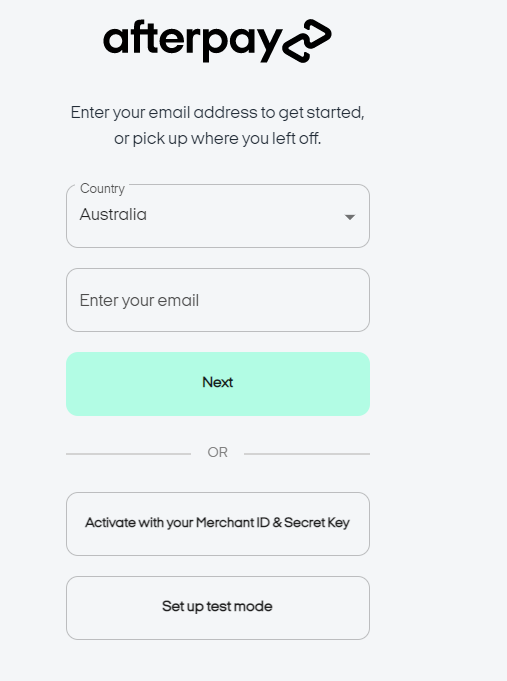Click the divider line left of OR
This screenshot has height=681, width=507.
point(128,454)
